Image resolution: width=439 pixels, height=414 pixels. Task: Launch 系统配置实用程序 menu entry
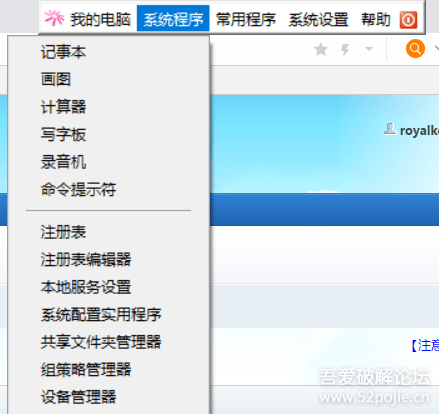pos(109,314)
